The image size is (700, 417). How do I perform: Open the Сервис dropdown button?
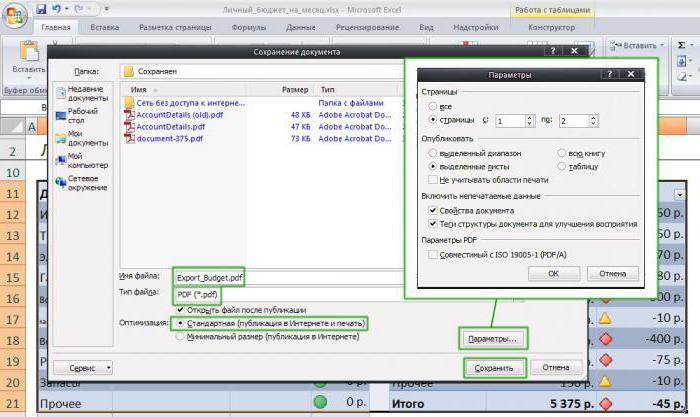pyautogui.click(x=83, y=368)
